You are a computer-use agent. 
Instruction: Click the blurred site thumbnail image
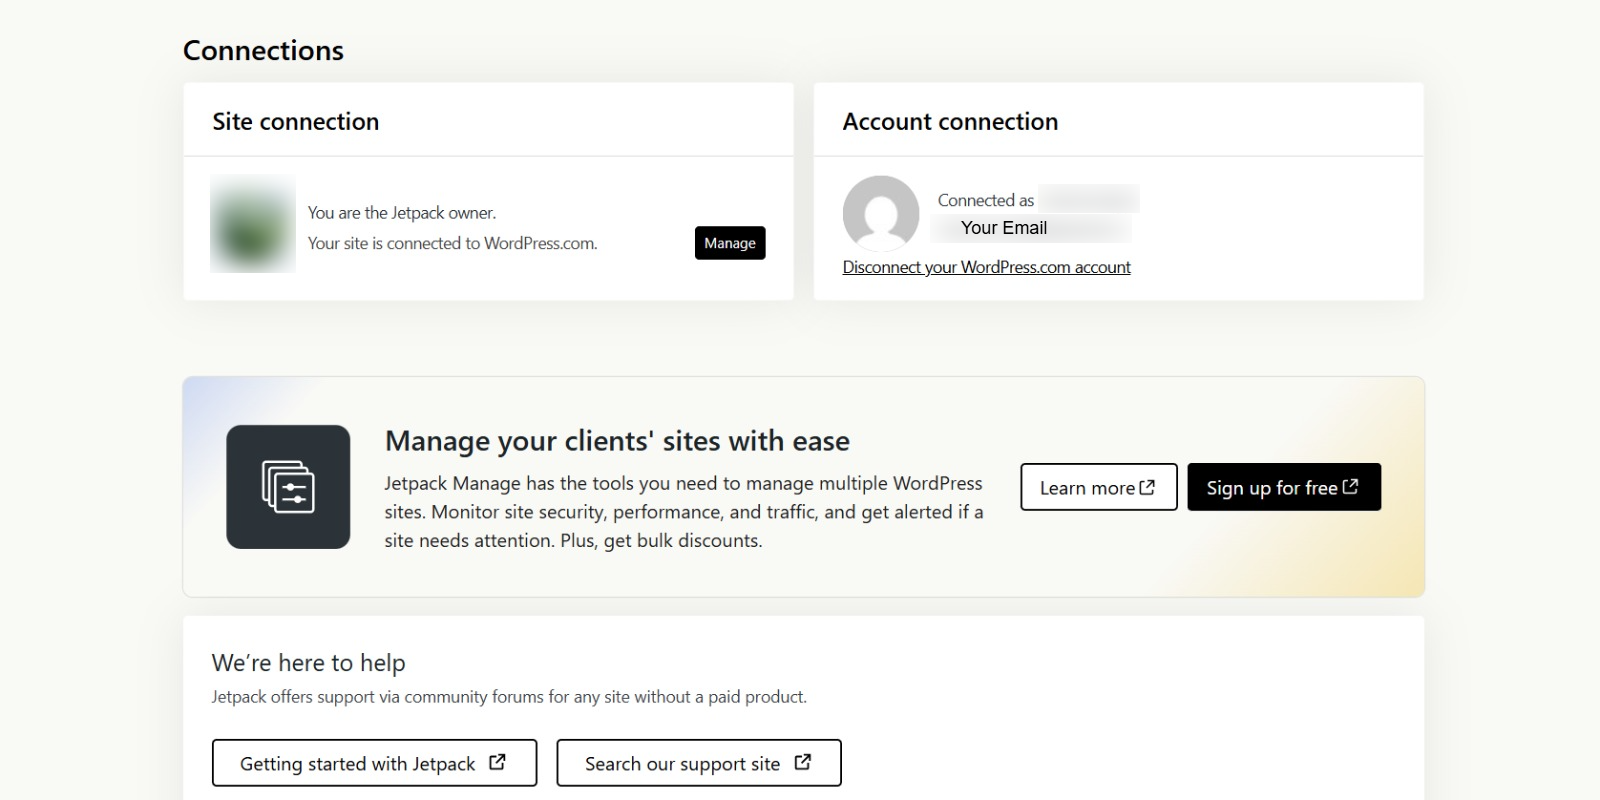(252, 224)
